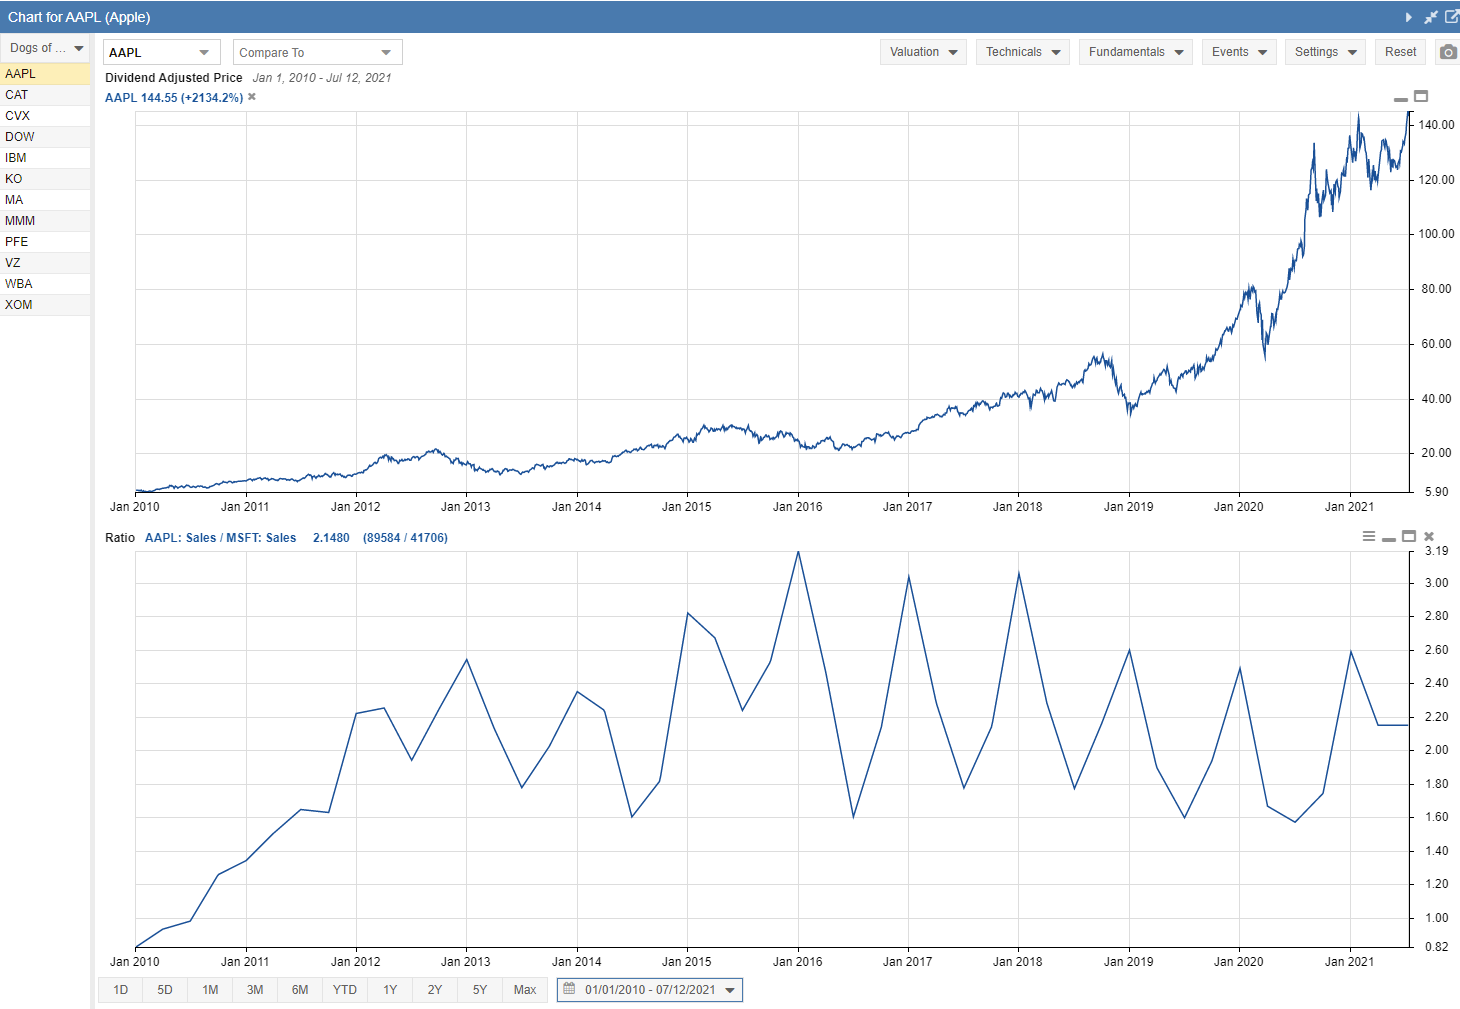This screenshot has height=1009, width=1460.
Task: Select MA in the watchlist
Action: tap(45, 200)
